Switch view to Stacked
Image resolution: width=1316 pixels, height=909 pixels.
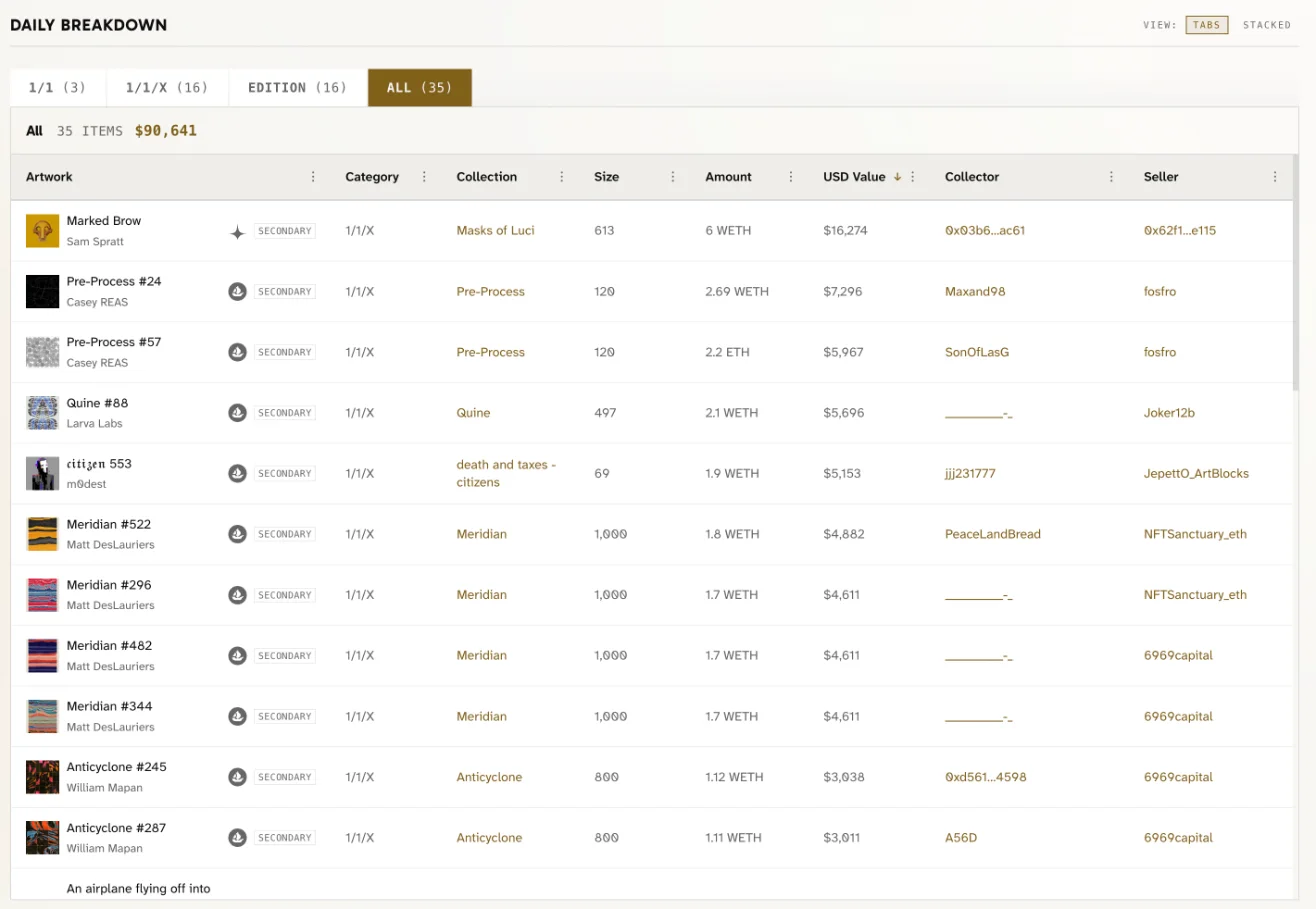click(x=1267, y=25)
